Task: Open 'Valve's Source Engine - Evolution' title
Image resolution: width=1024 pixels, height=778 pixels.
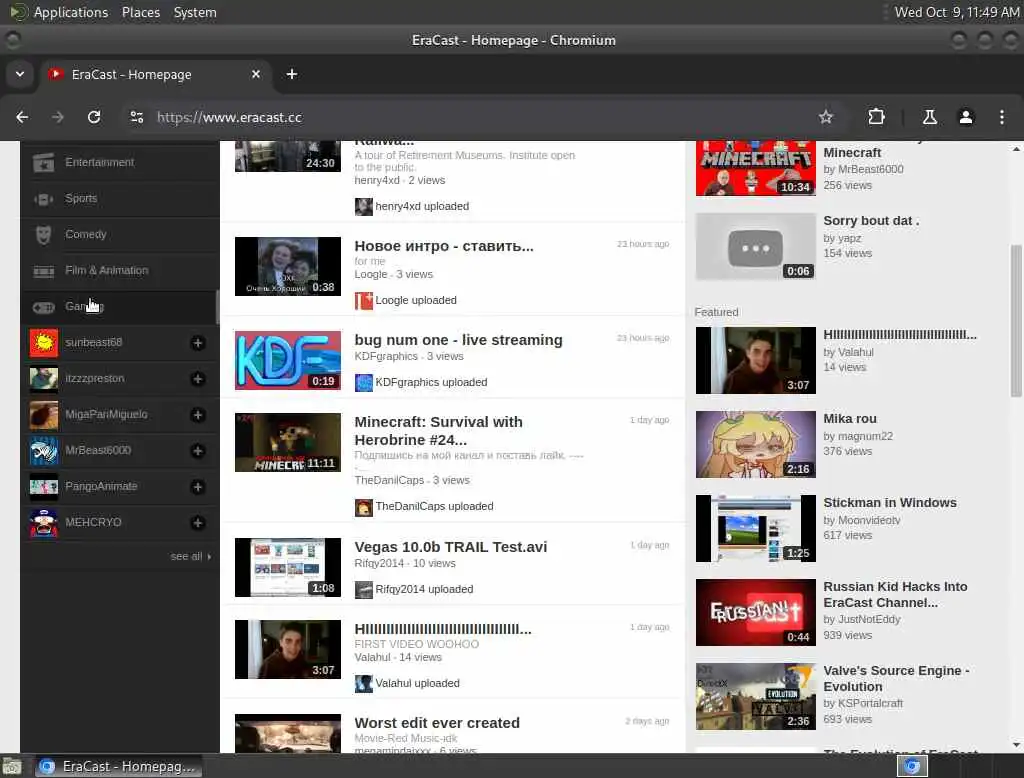Action: point(896,679)
